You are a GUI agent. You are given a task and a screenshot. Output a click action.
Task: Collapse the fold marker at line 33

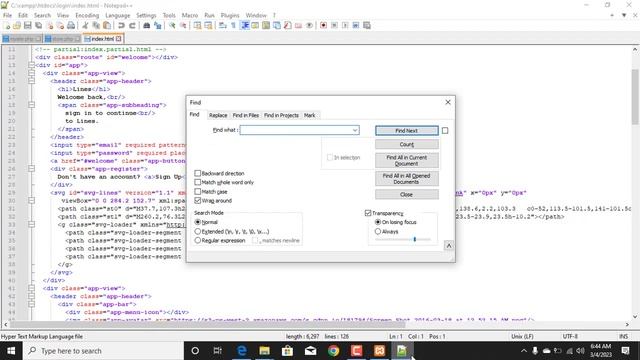(x=31, y=224)
